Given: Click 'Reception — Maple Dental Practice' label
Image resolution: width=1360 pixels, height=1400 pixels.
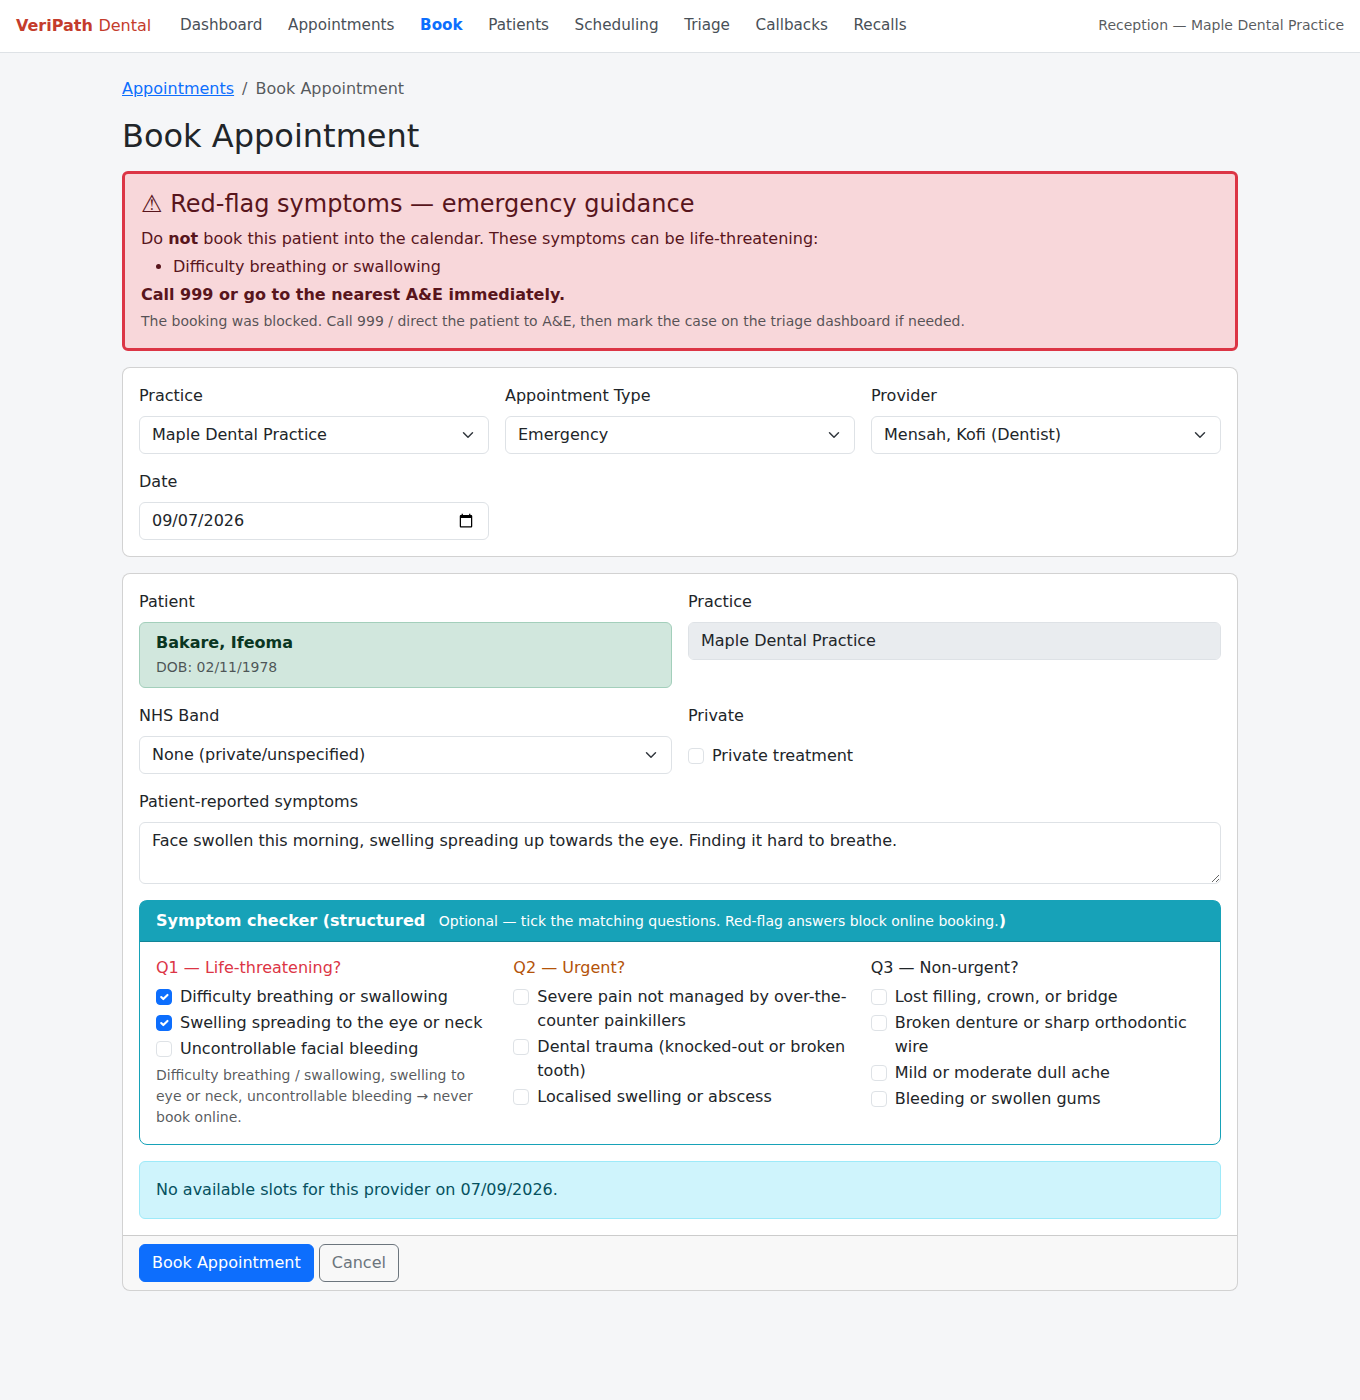Looking at the screenshot, I should click(1221, 25).
